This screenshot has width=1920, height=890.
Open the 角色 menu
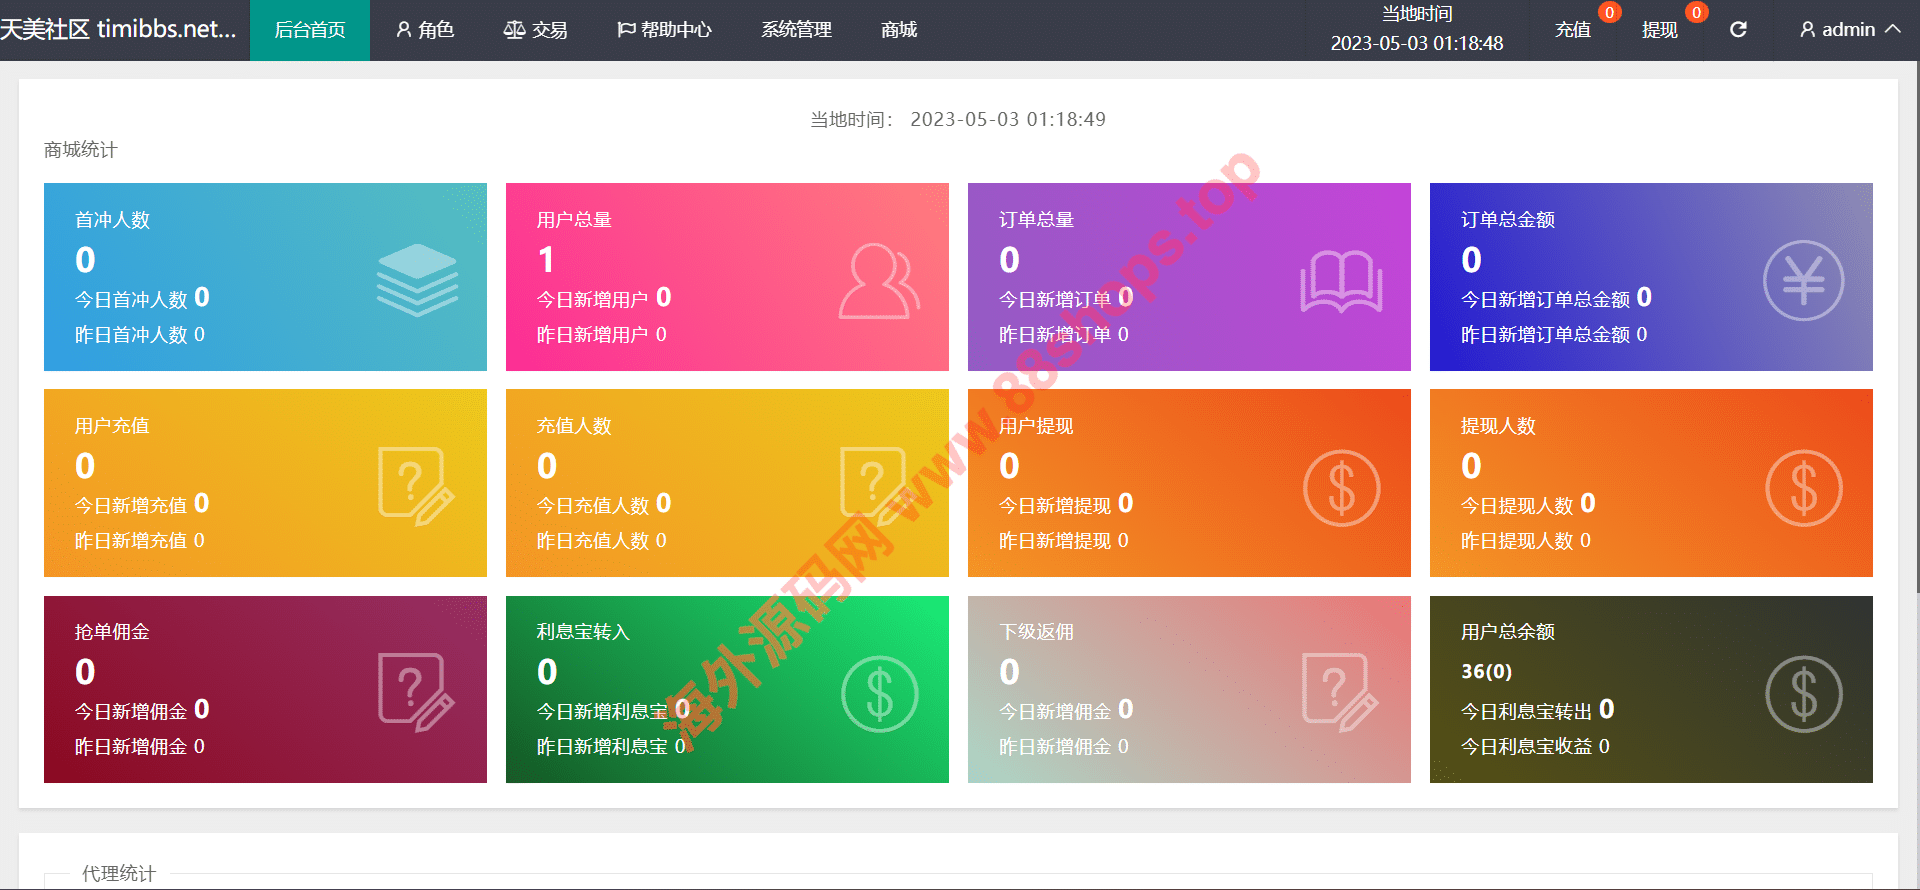pos(425,30)
